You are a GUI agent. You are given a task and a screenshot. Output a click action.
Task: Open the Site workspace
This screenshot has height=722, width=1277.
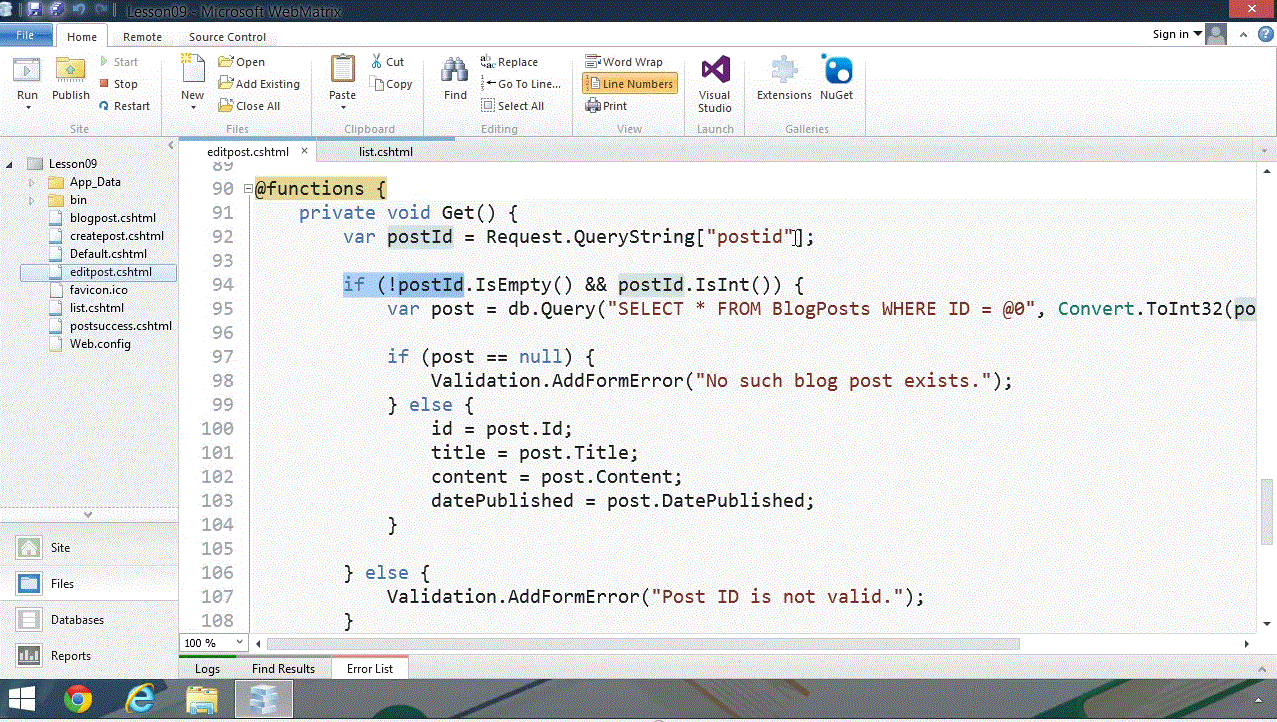click(x=89, y=548)
